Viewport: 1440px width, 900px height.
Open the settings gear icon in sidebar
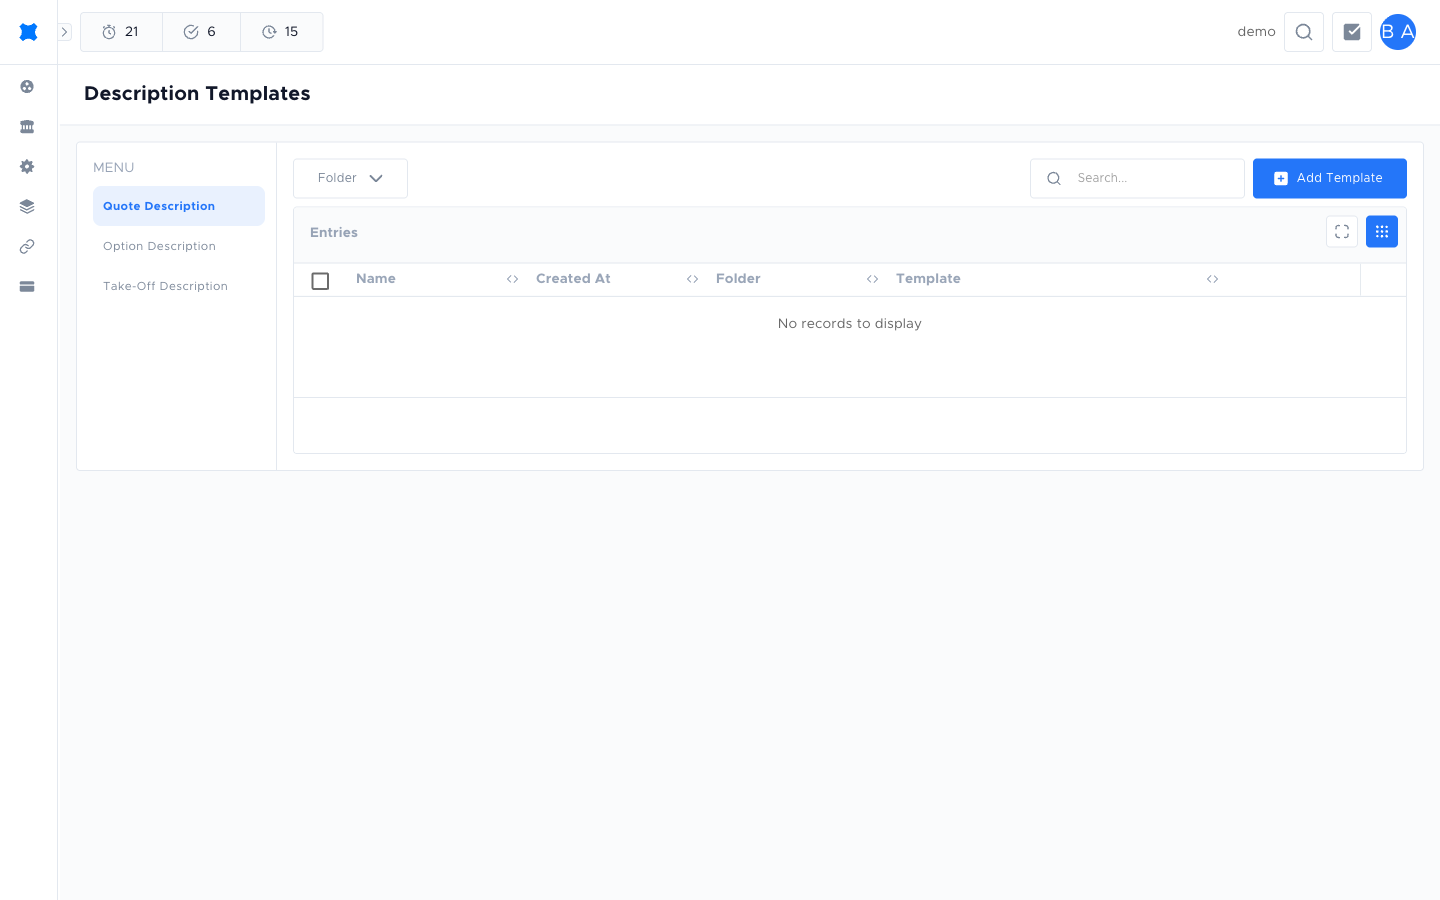[x=27, y=167]
